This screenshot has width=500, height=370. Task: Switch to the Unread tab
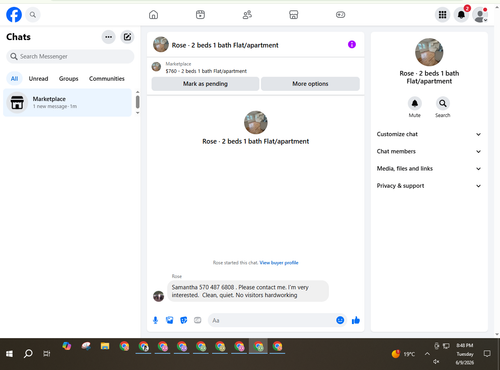(x=38, y=79)
